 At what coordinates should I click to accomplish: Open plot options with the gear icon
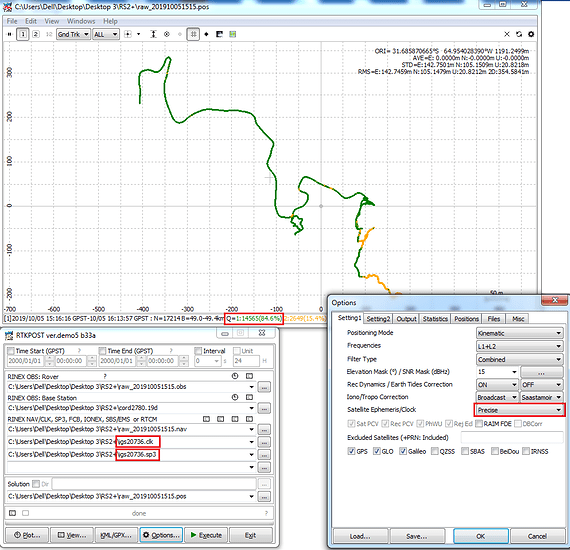531,34
